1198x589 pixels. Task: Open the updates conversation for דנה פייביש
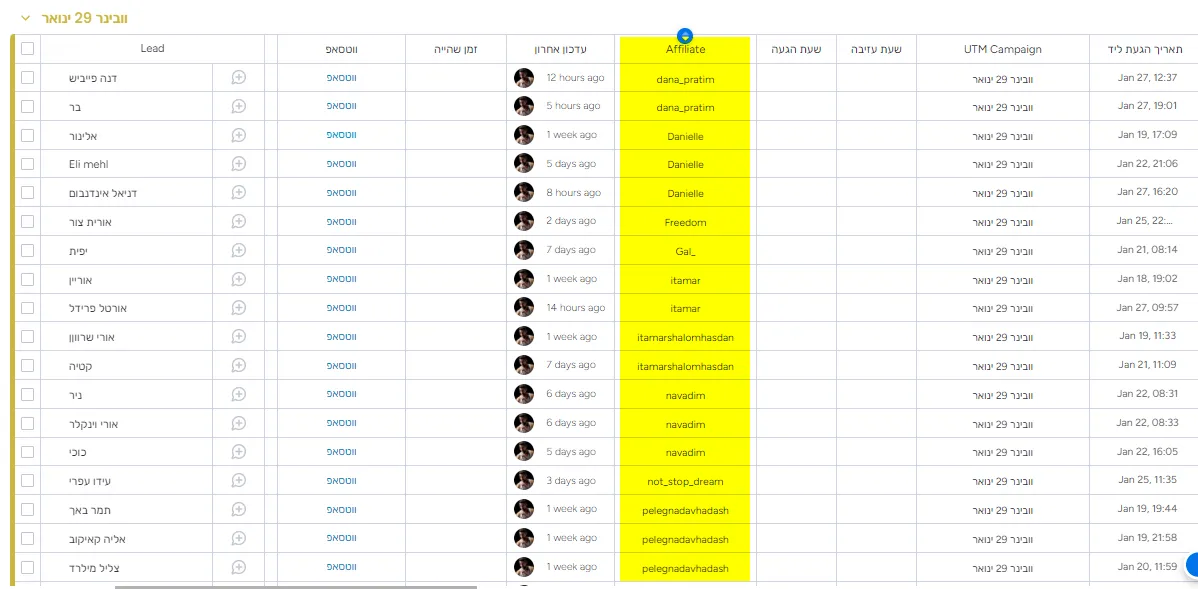[x=238, y=78]
